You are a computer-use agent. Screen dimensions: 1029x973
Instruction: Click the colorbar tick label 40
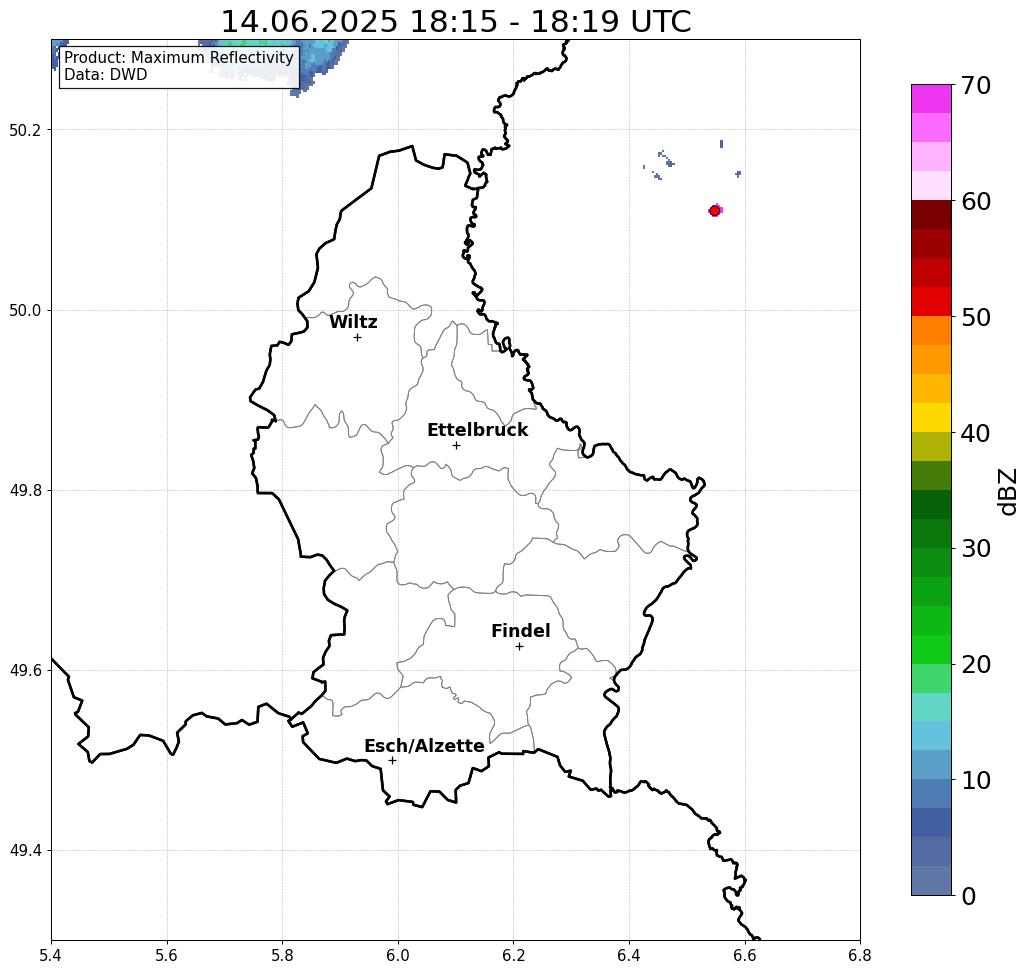(976, 433)
